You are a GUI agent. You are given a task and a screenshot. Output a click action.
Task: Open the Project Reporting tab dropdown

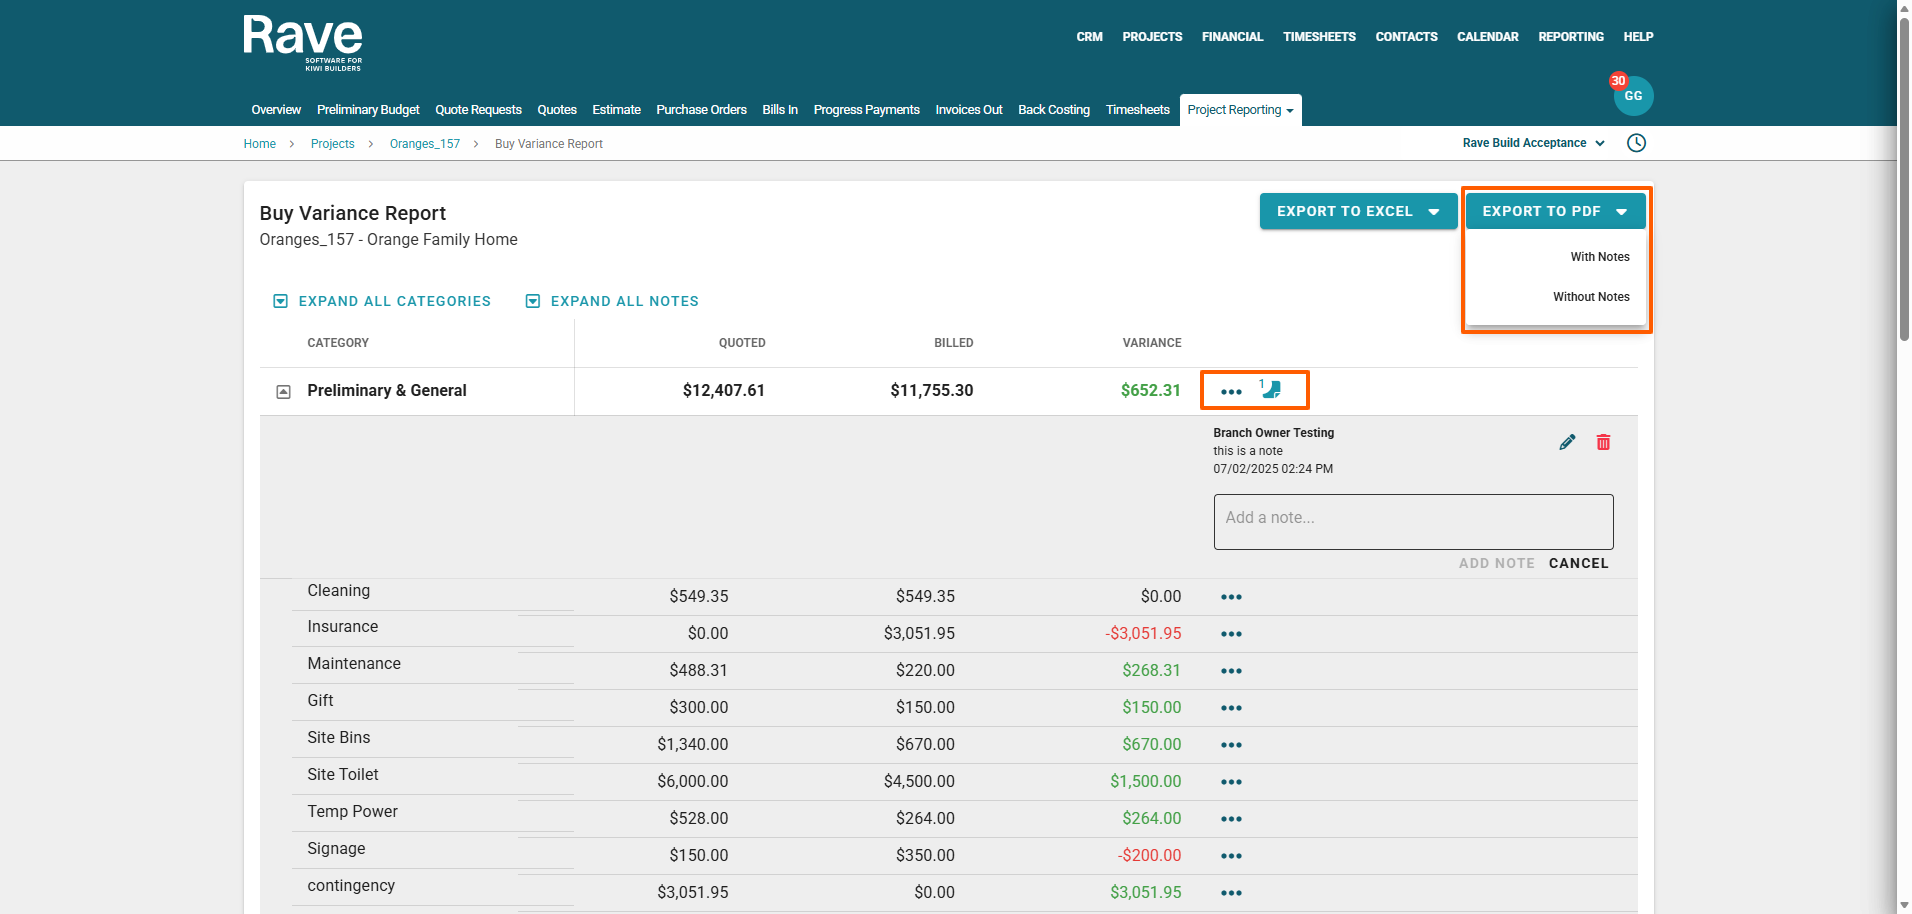tap(1240, 110)
